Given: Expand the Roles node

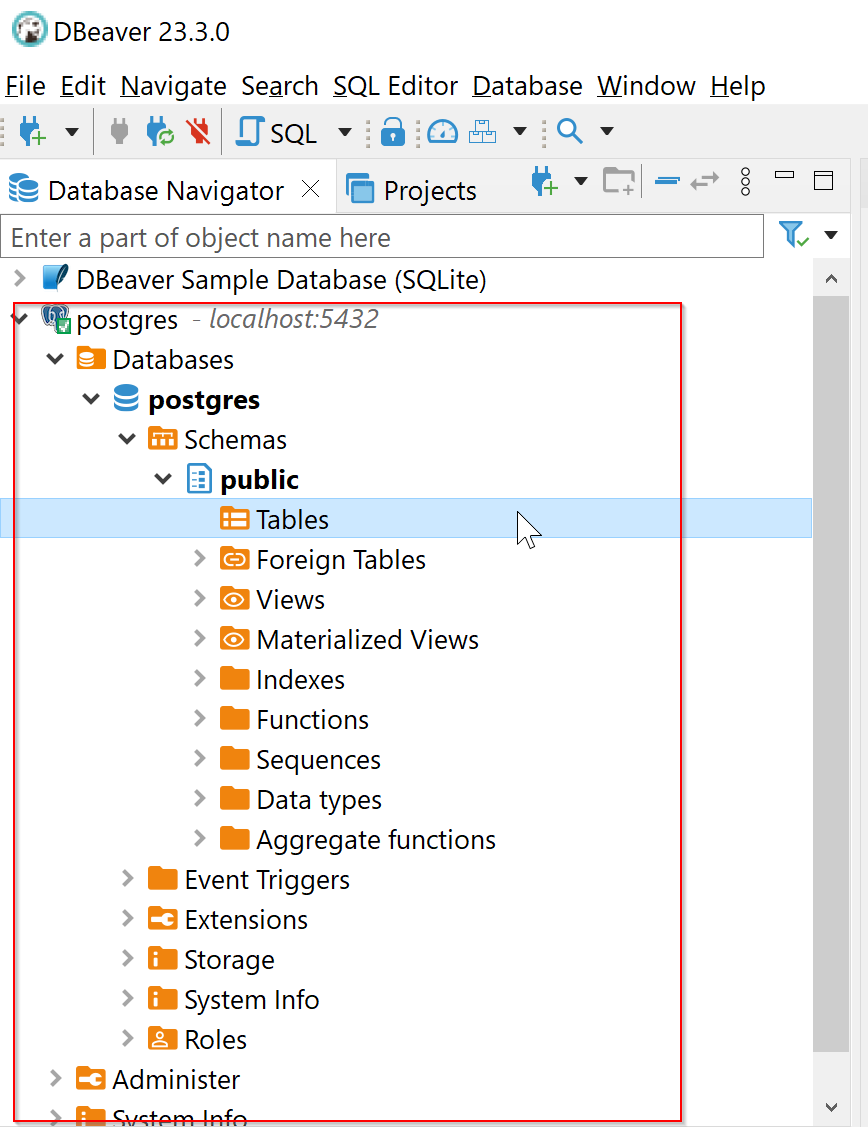Looking at the screenshot, I should pyautogui.click(x=128, y=1038).
